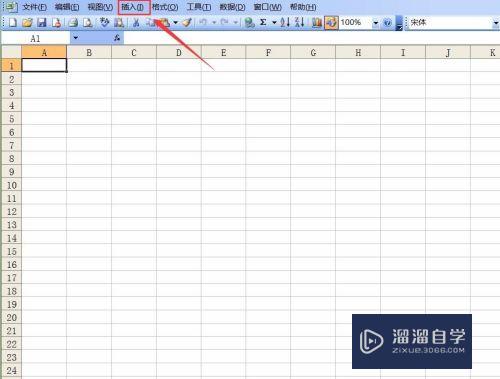Click the 100% zoom value field

pyautogui.click(x=356, y=23)
